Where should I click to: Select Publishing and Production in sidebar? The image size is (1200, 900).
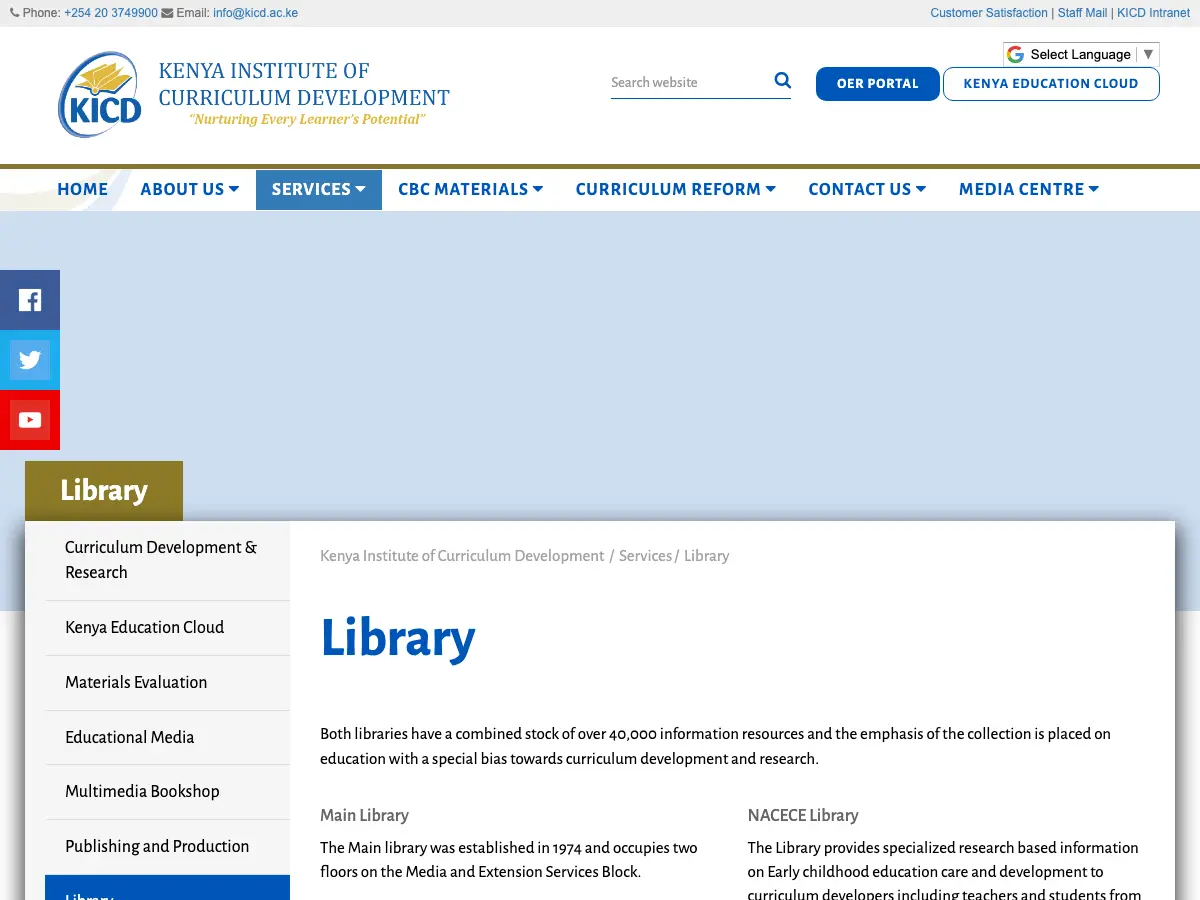tap(167, 847)
